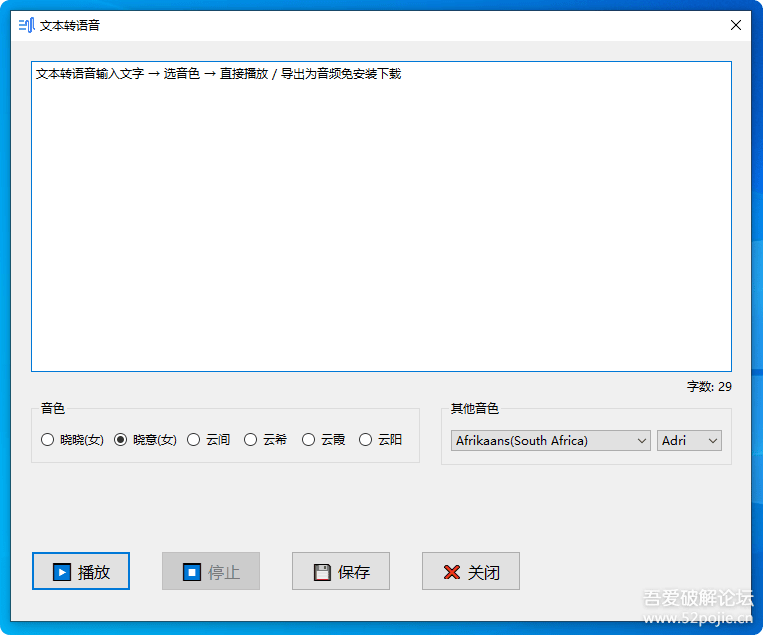Select the 晓意(女) voice radio button

click(x=145, y=440)
